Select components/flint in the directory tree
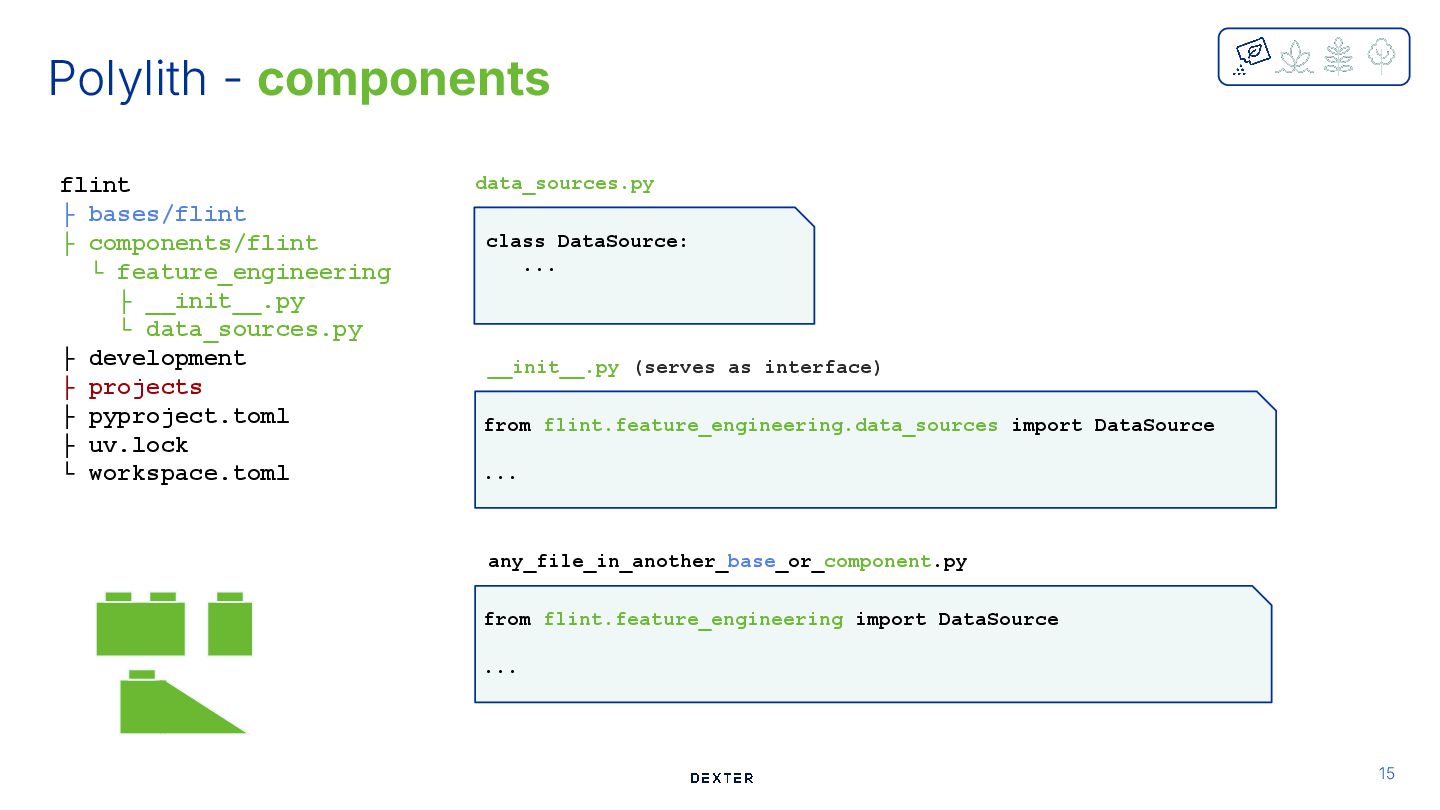 203,243
